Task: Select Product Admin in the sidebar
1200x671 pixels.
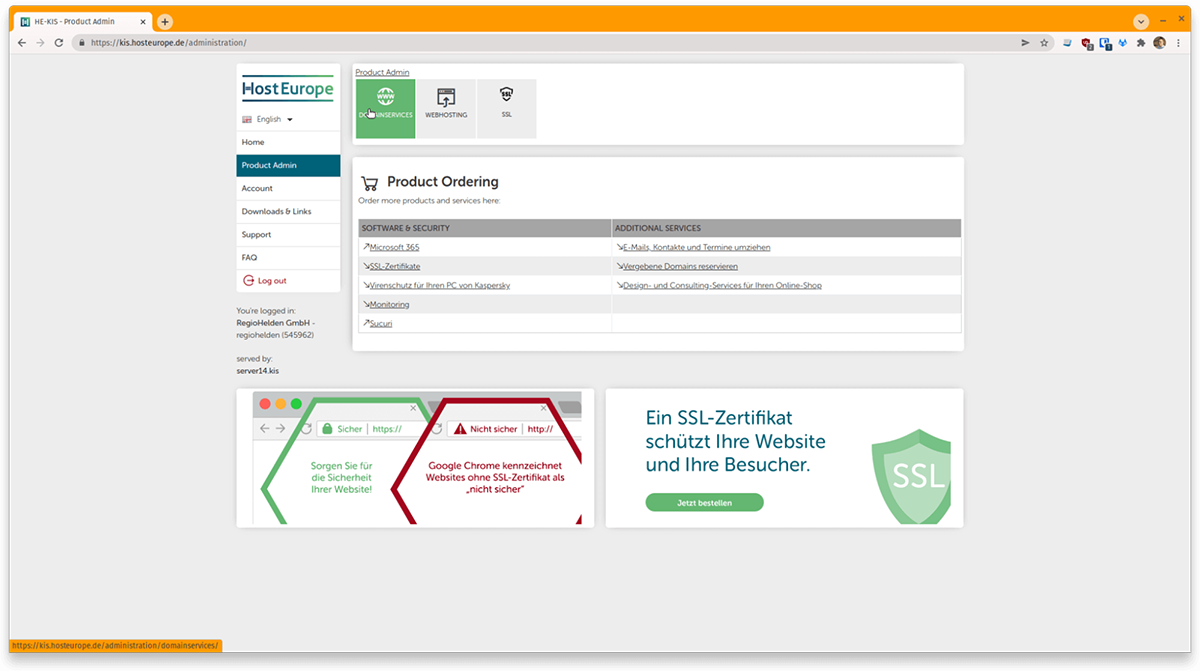Action: 288,165
